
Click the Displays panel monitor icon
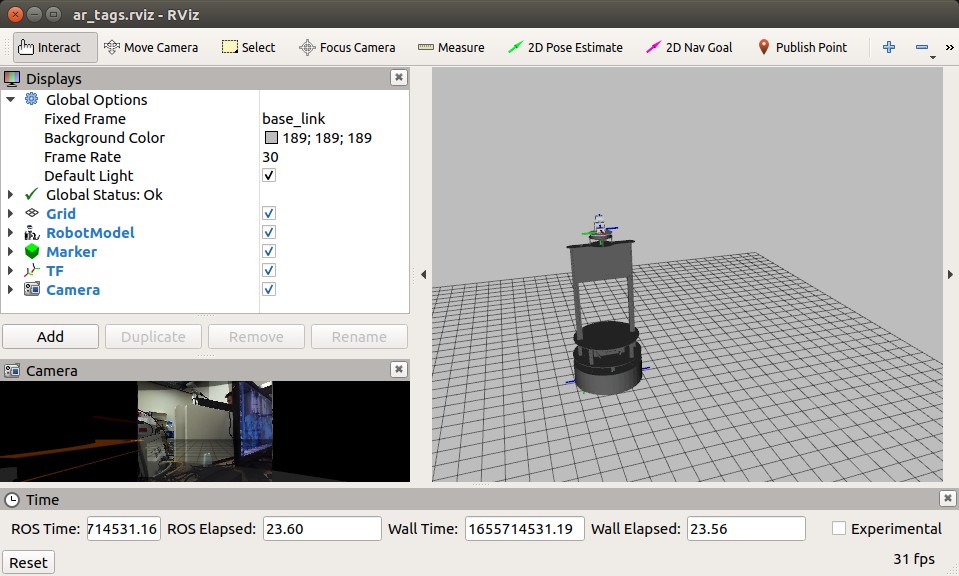pyautogui.click(x=12, y=78)
